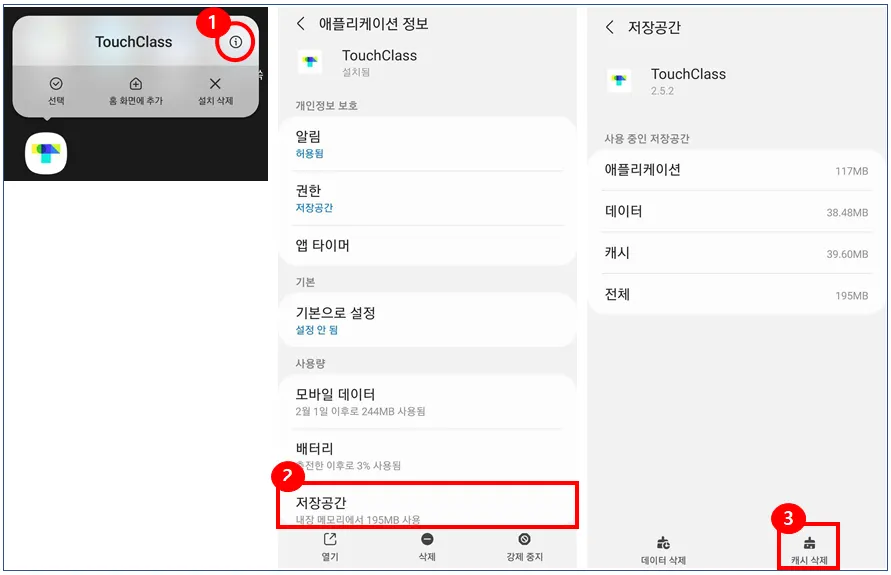Viewport: 891px width, 575px height.
Task: Click the 데이터 삭제 button label
Action: pyautogui.click(x=663, y=560)
